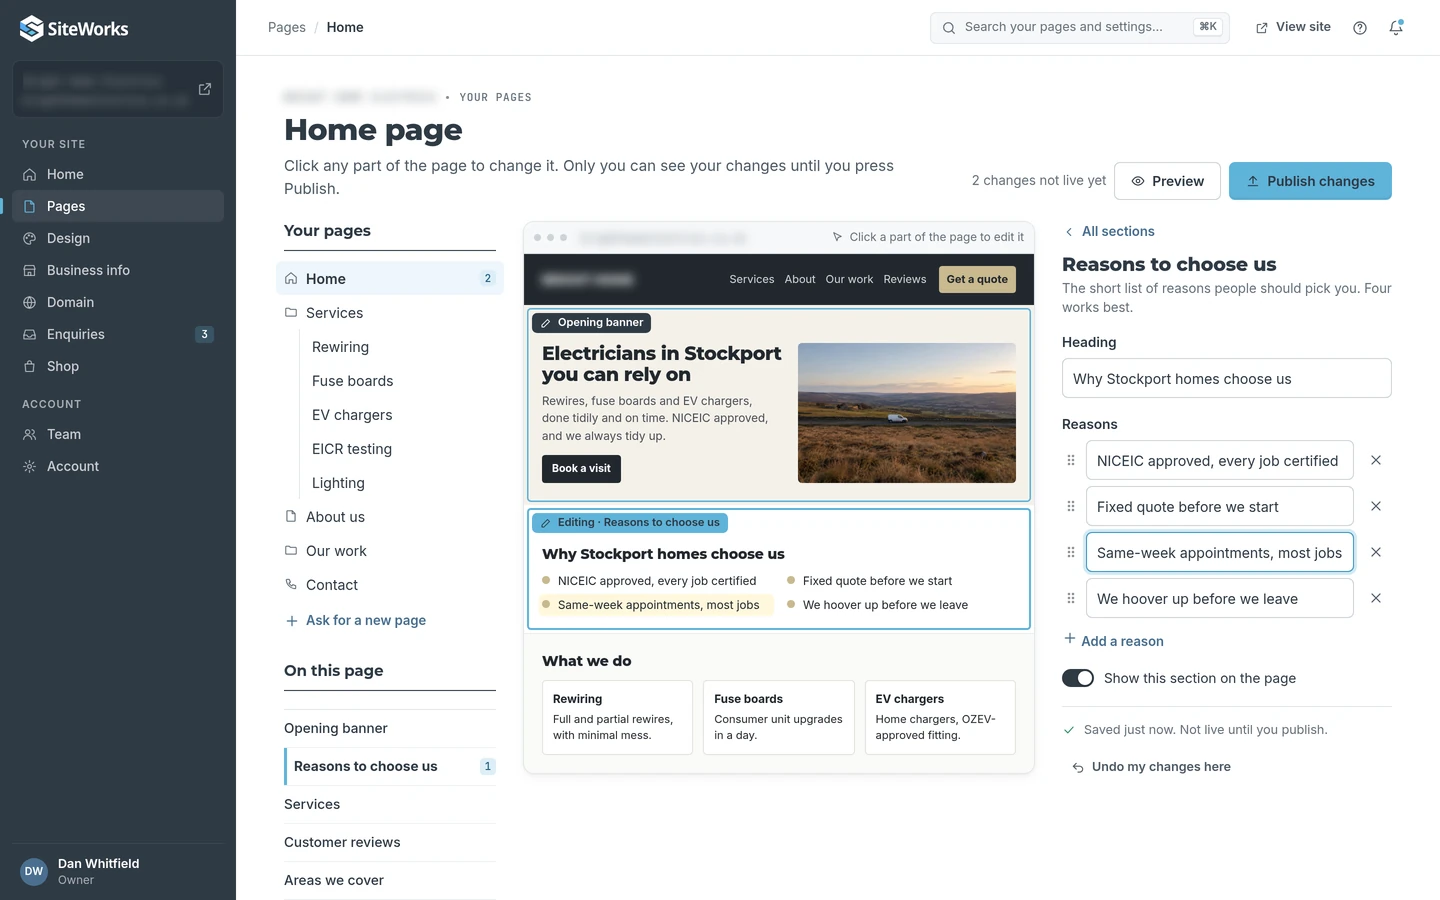Open the help question mark icon

1360,28
